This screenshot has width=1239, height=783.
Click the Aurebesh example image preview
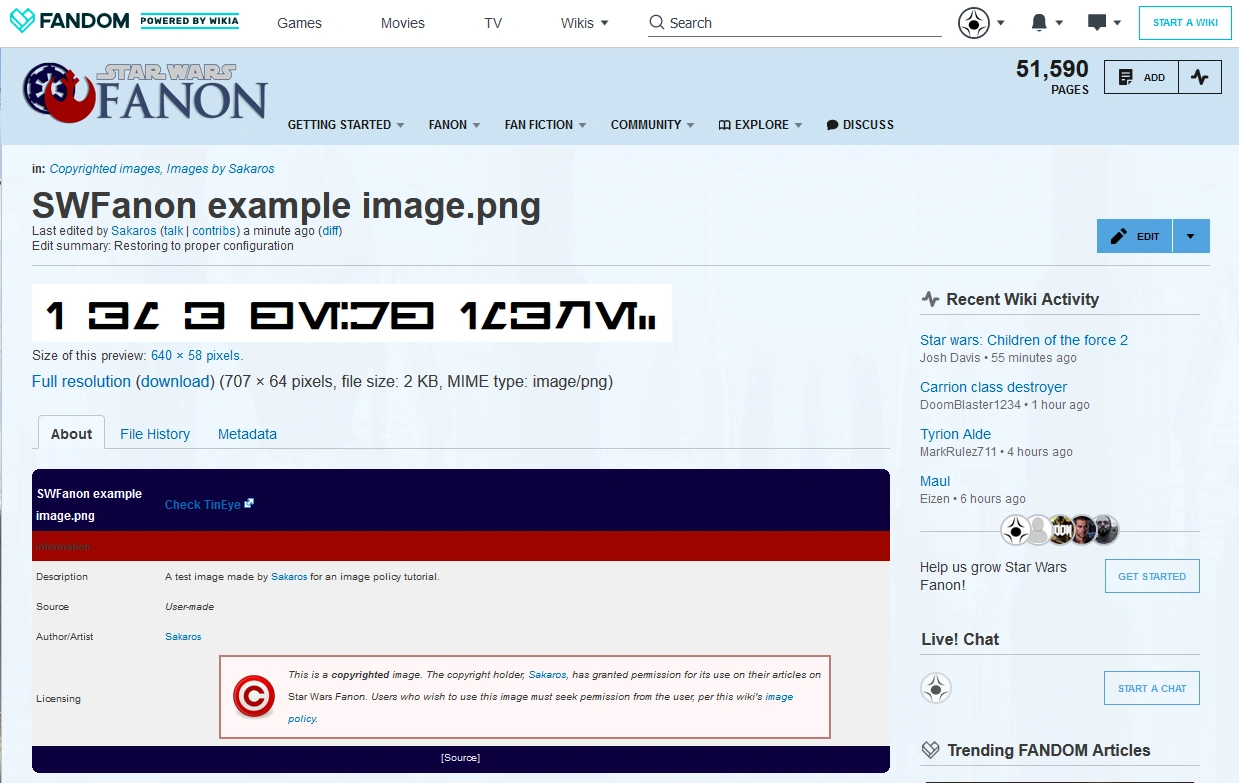(352, 313)
